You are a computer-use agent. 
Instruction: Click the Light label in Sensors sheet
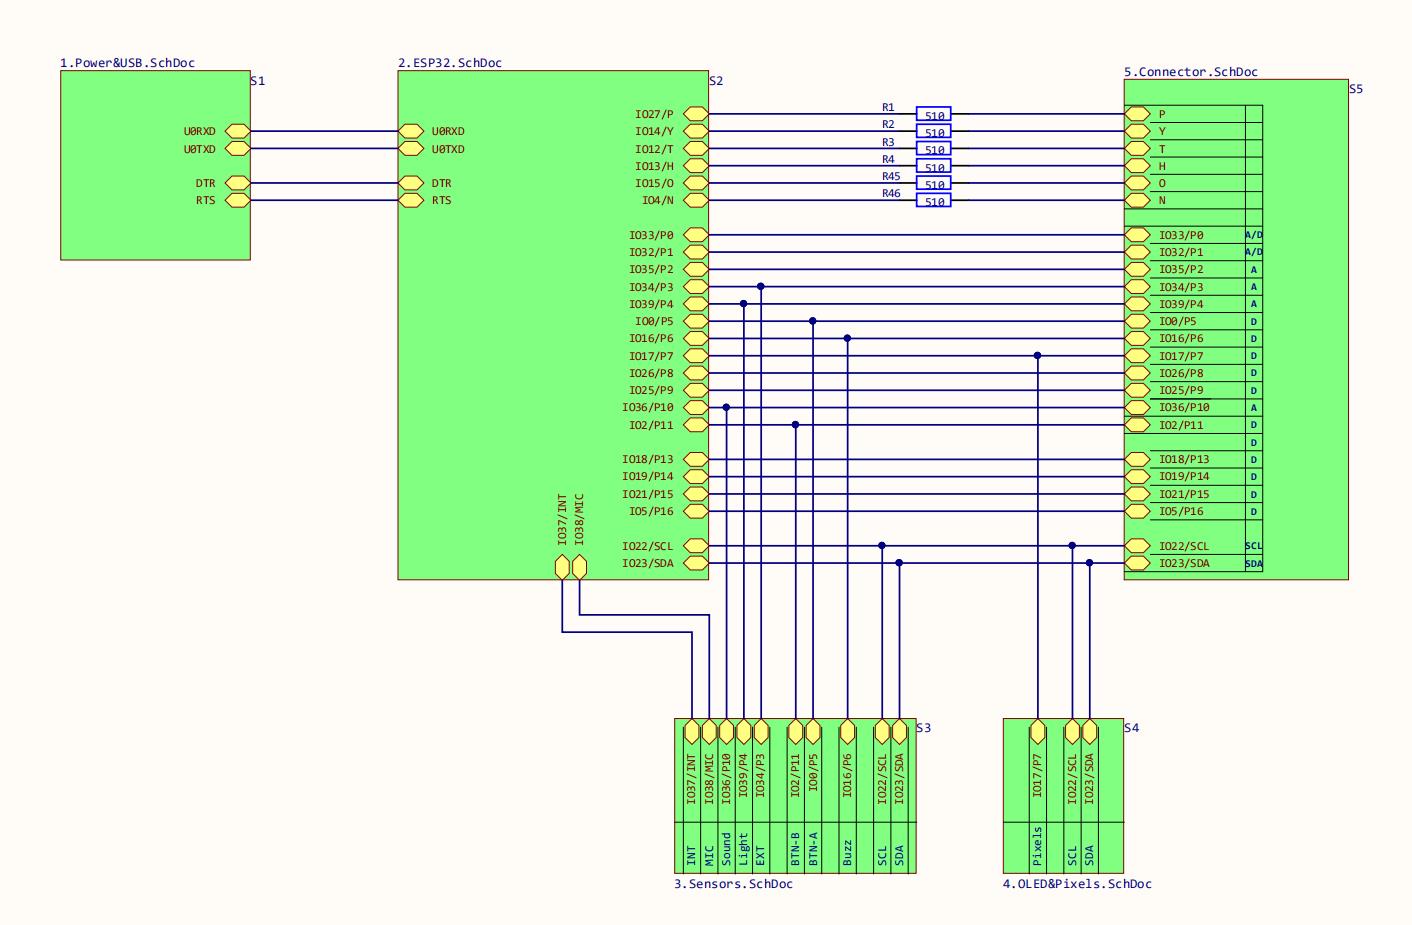[743, 849]
